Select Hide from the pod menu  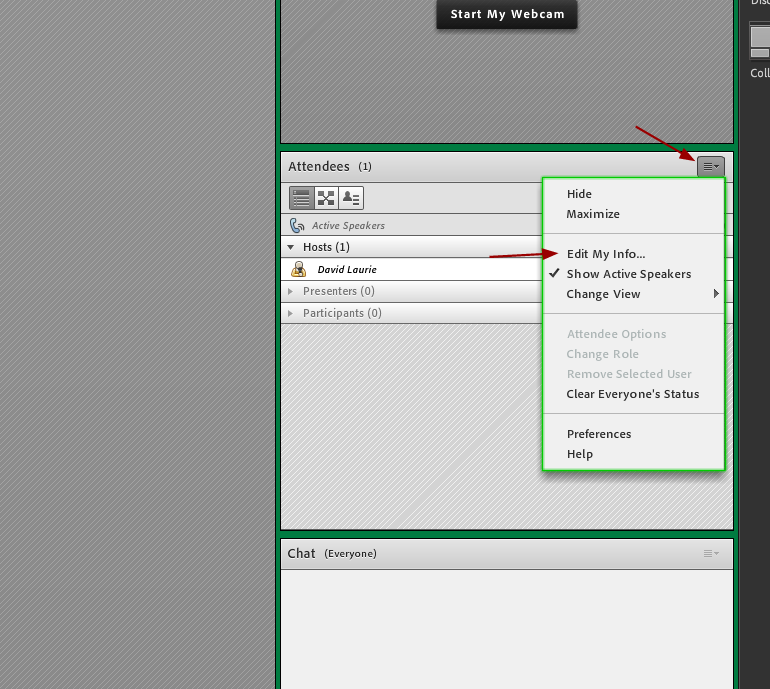[x=579, y=194]
